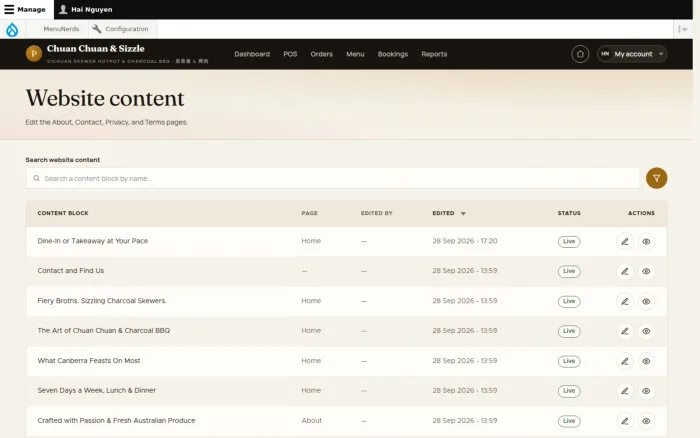The height and width of the screenshot is (438, 700).
Task: Sort by Edited By column header
Action: (x=376, y=213)
